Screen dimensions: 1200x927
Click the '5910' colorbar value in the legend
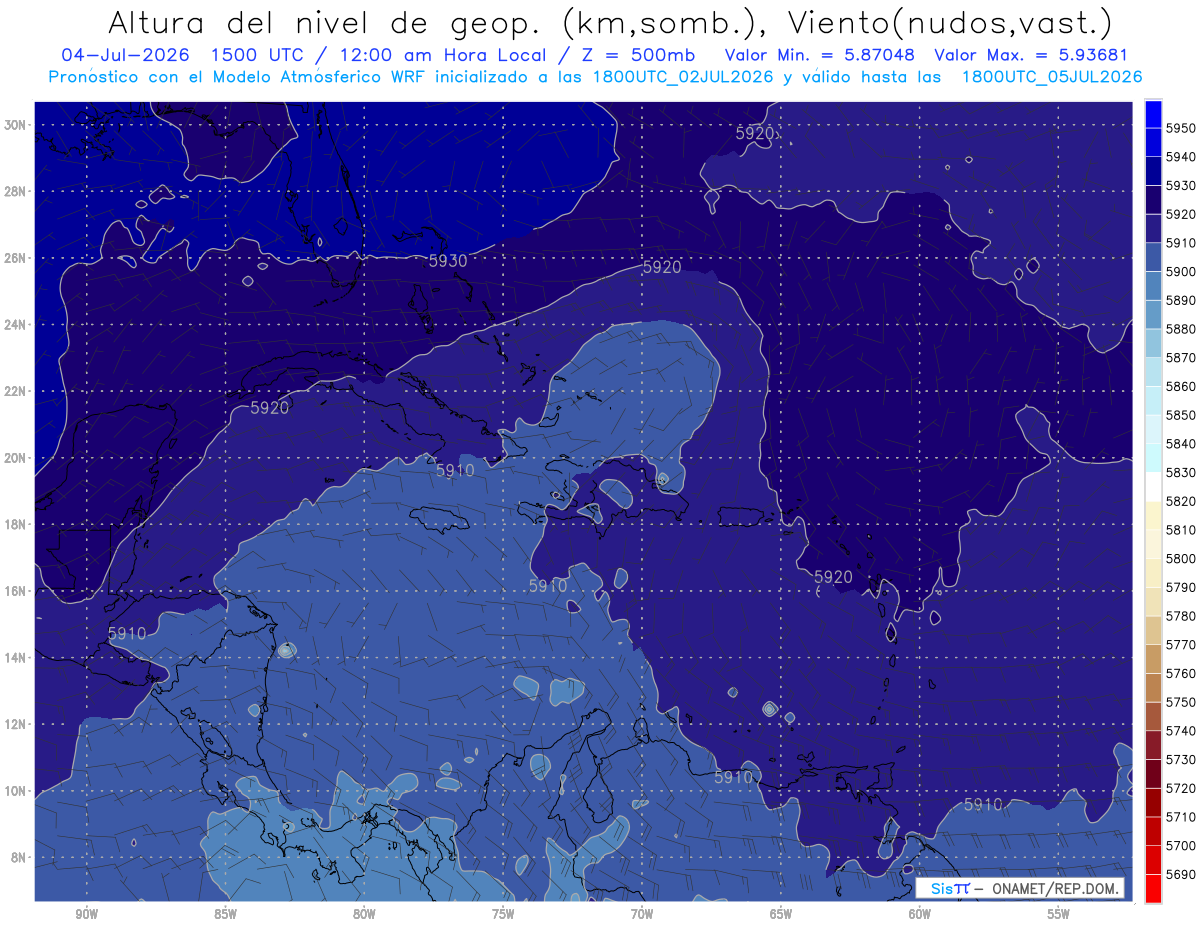[1180, 243]
